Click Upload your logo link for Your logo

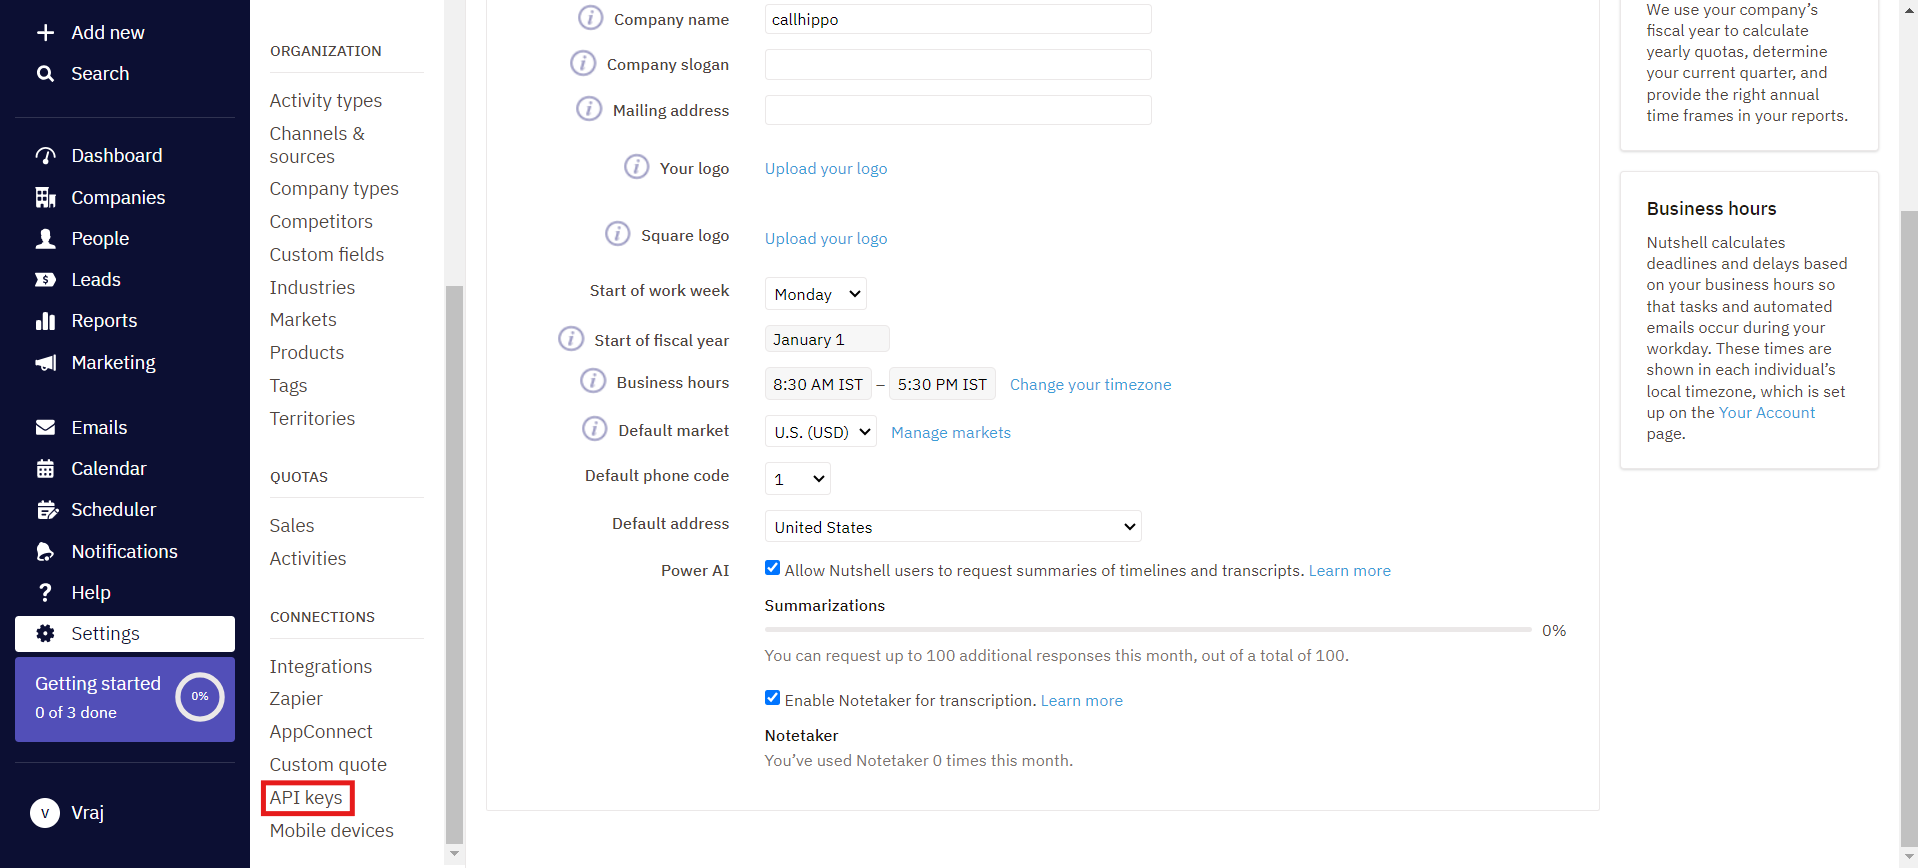826,169
